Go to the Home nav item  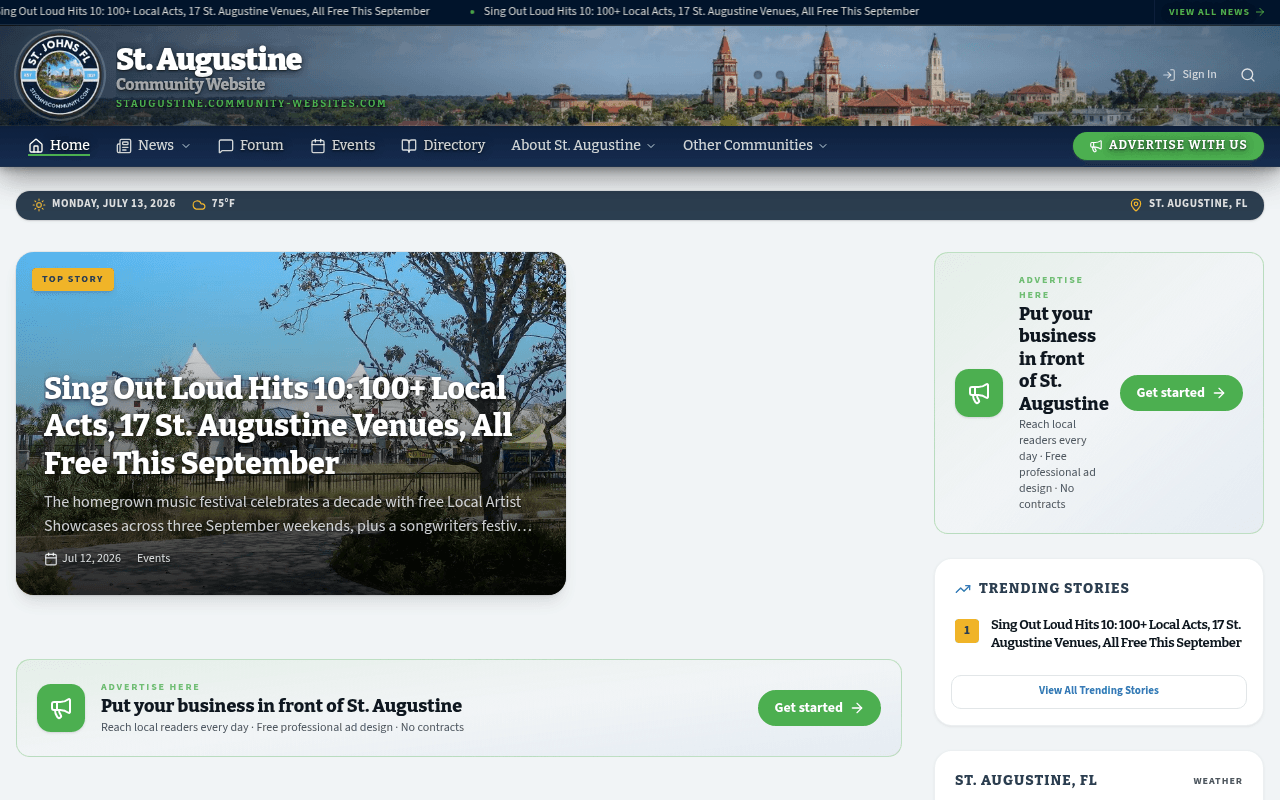point(59,146)
